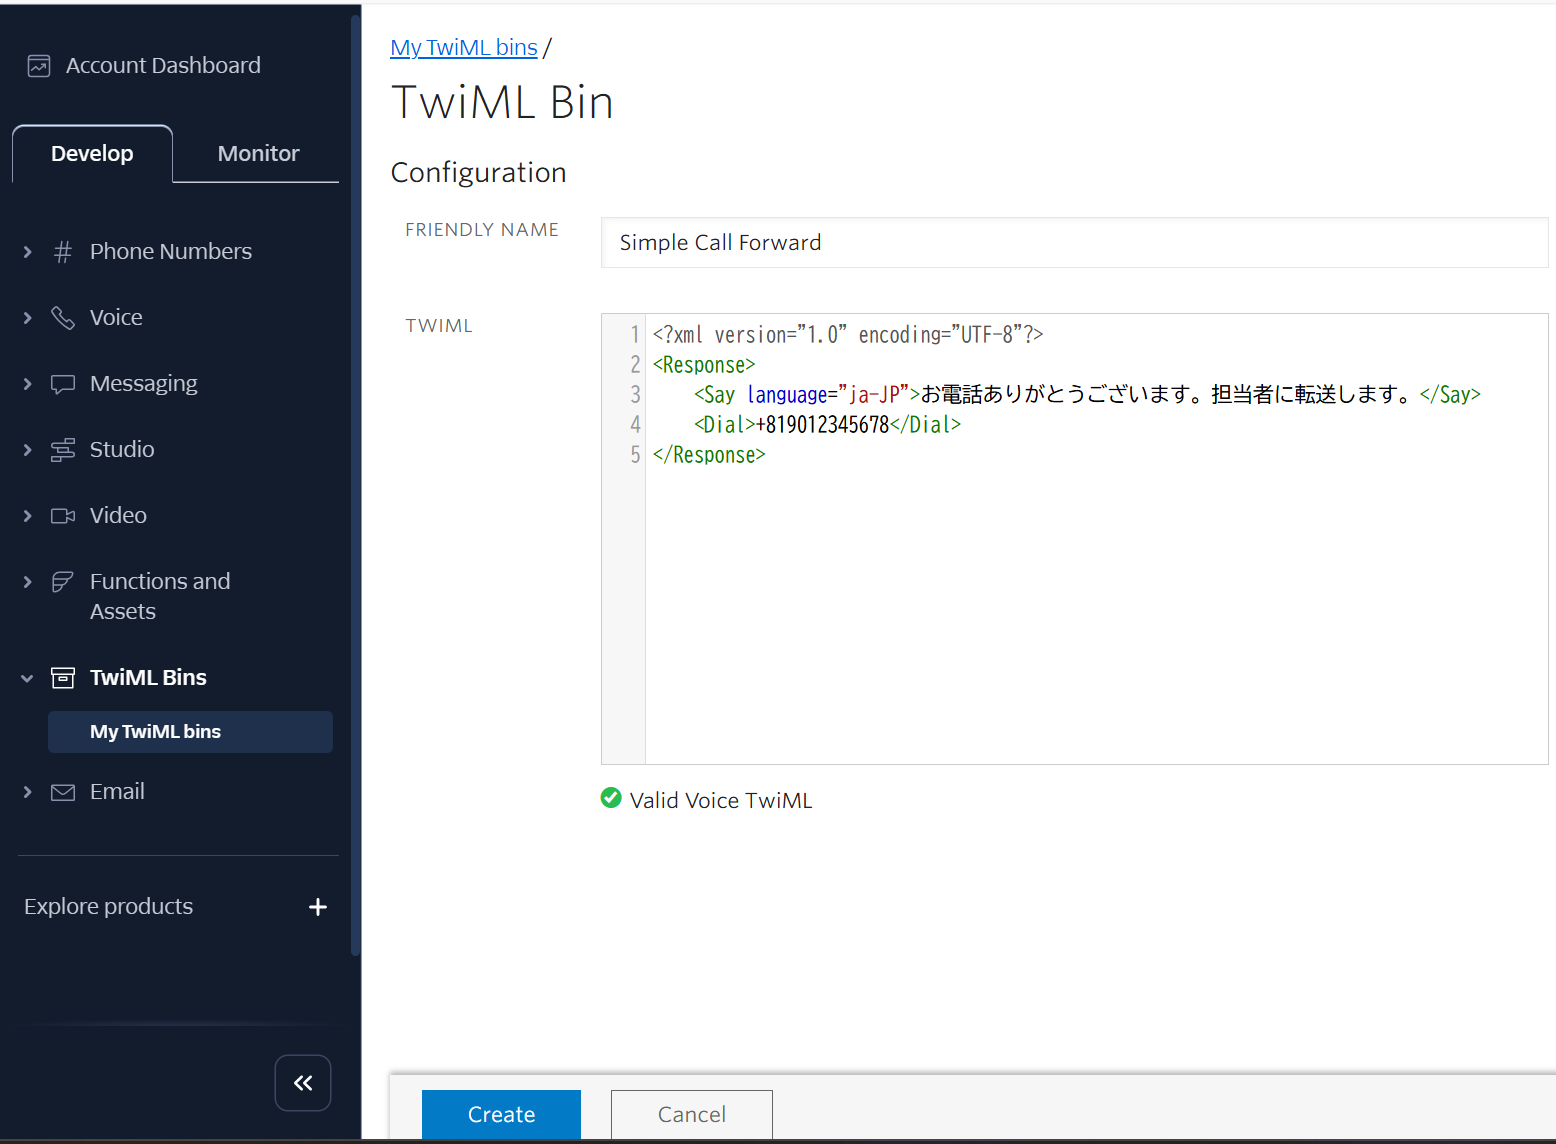This screenshot has width=1556, height=1144.
Task: Expand the Messaging section chevron
Action: [x=27, y=383]
